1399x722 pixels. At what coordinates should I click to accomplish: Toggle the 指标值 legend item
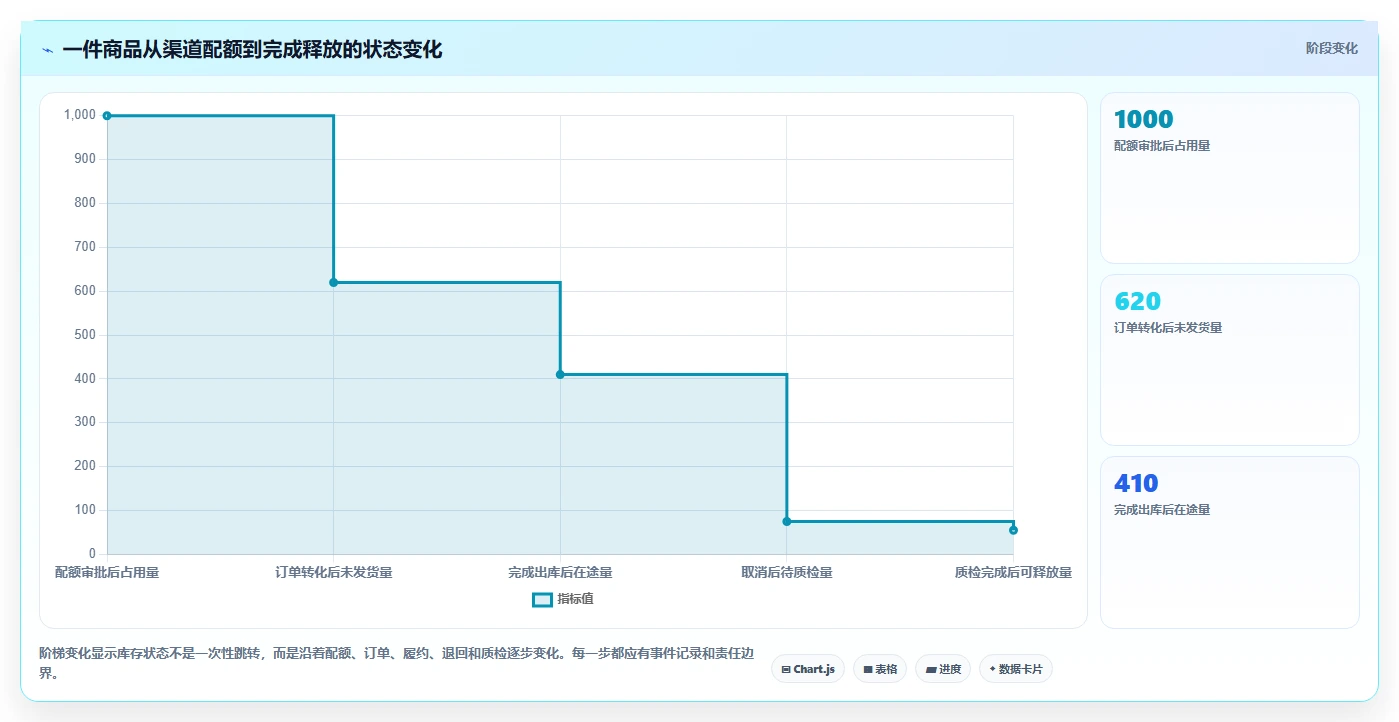563,599
